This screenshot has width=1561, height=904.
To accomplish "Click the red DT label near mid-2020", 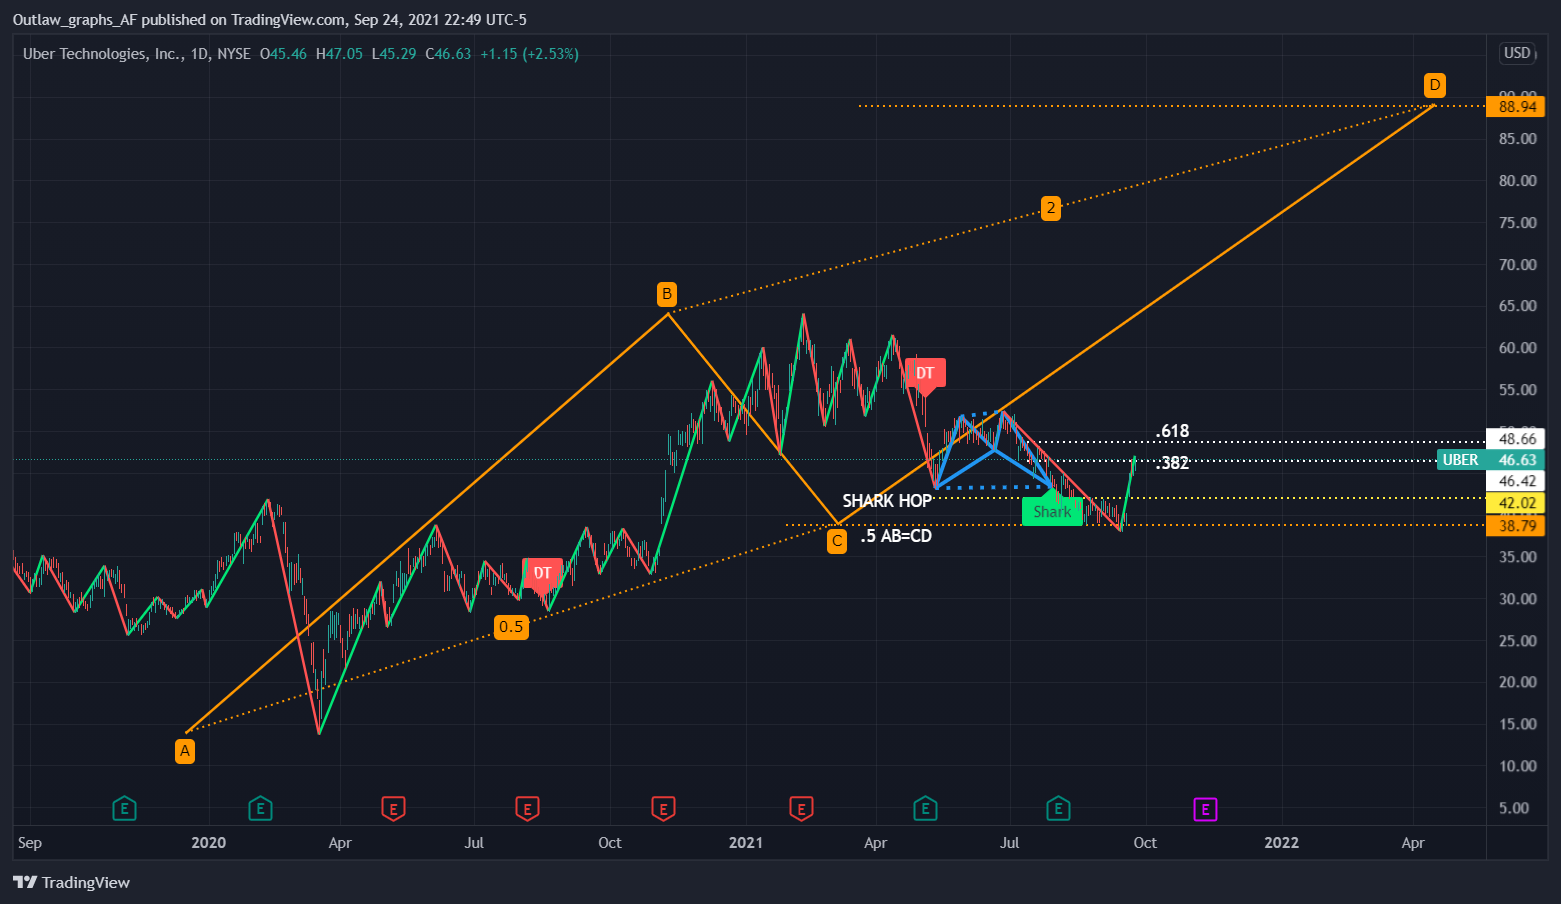I will [542, 574].
